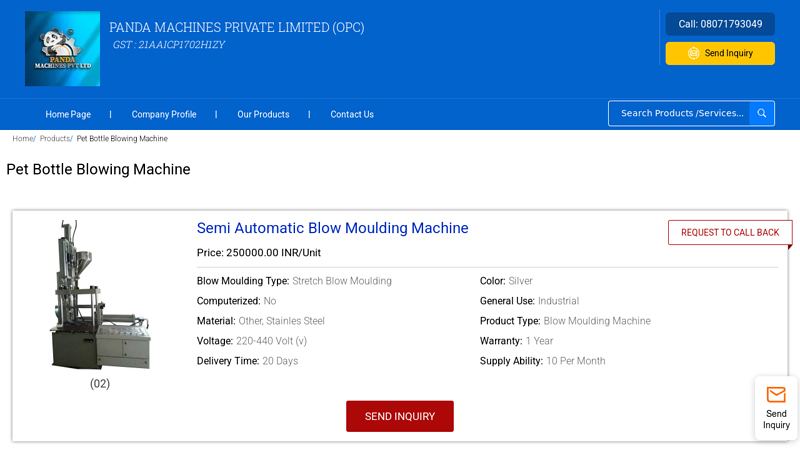
Task: Click the magnifier search icon button
Action: (x=762, y=113)
